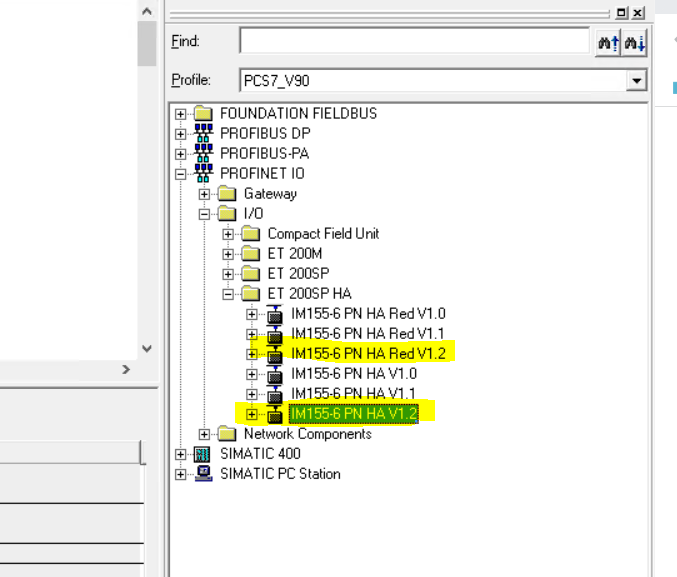The image size is (677, 577).
Task: Expand the Network Components folder
Action: pos(204,434)
